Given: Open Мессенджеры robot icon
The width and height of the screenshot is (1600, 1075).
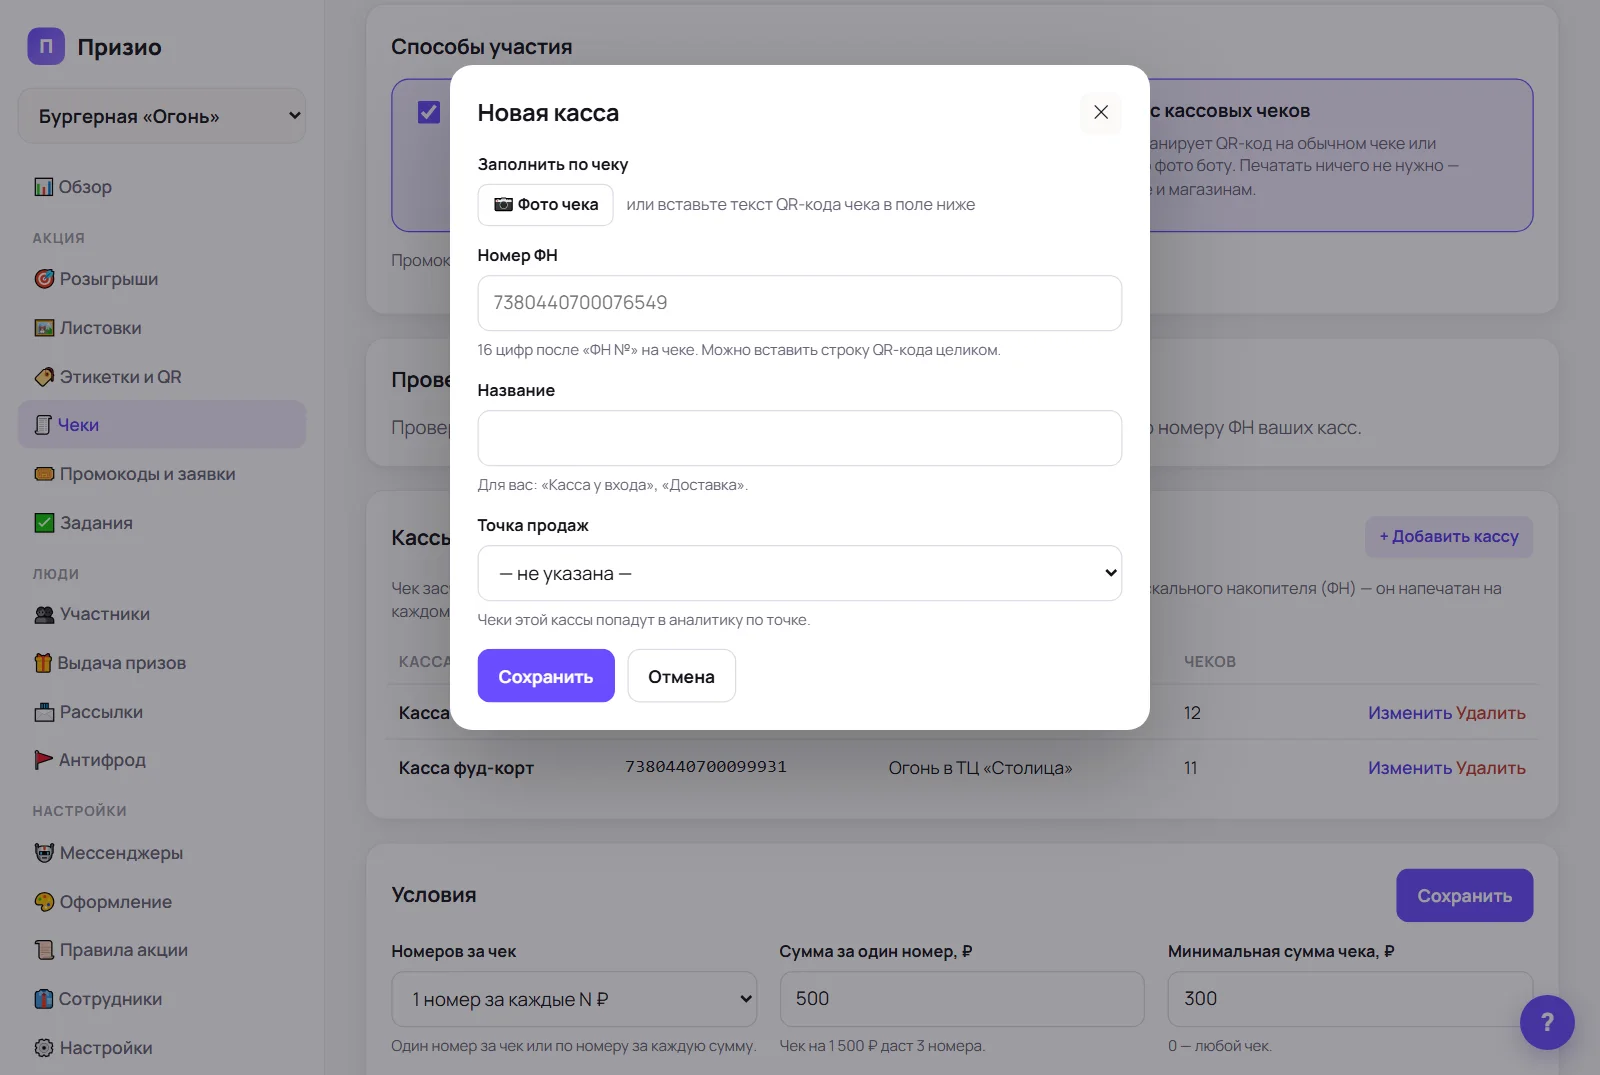Looking at the screenshot, I should (44, 853).
